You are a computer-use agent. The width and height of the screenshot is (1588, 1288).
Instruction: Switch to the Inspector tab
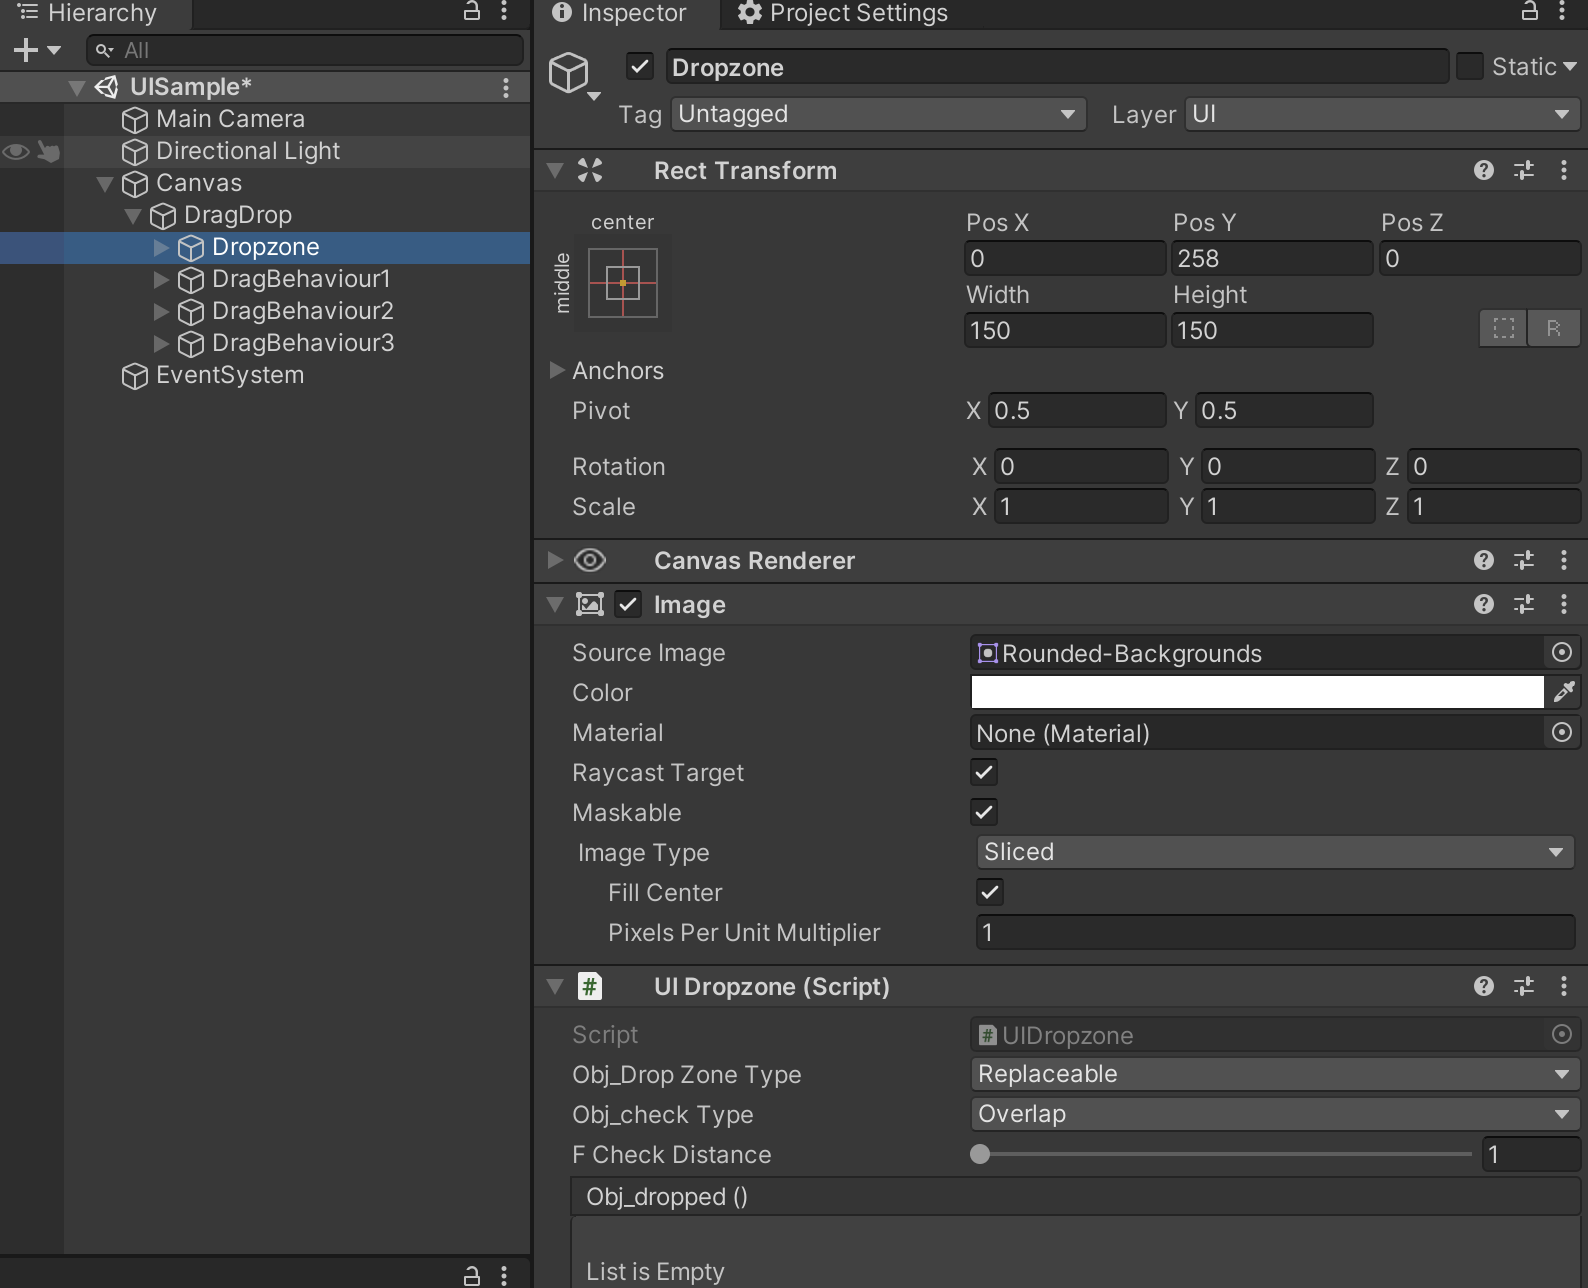click(620, 13)
